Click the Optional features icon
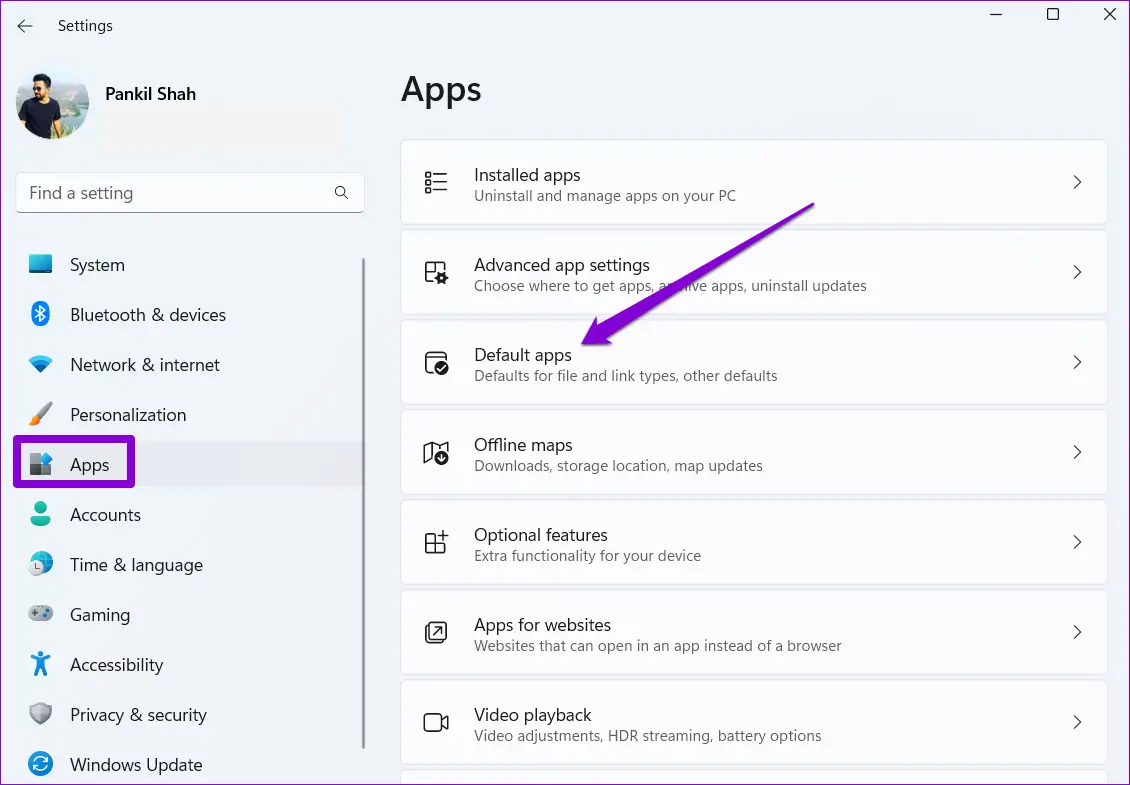The width and height of the screenshot is (1130, 785). pyautogui.click(x=436, y=543)
